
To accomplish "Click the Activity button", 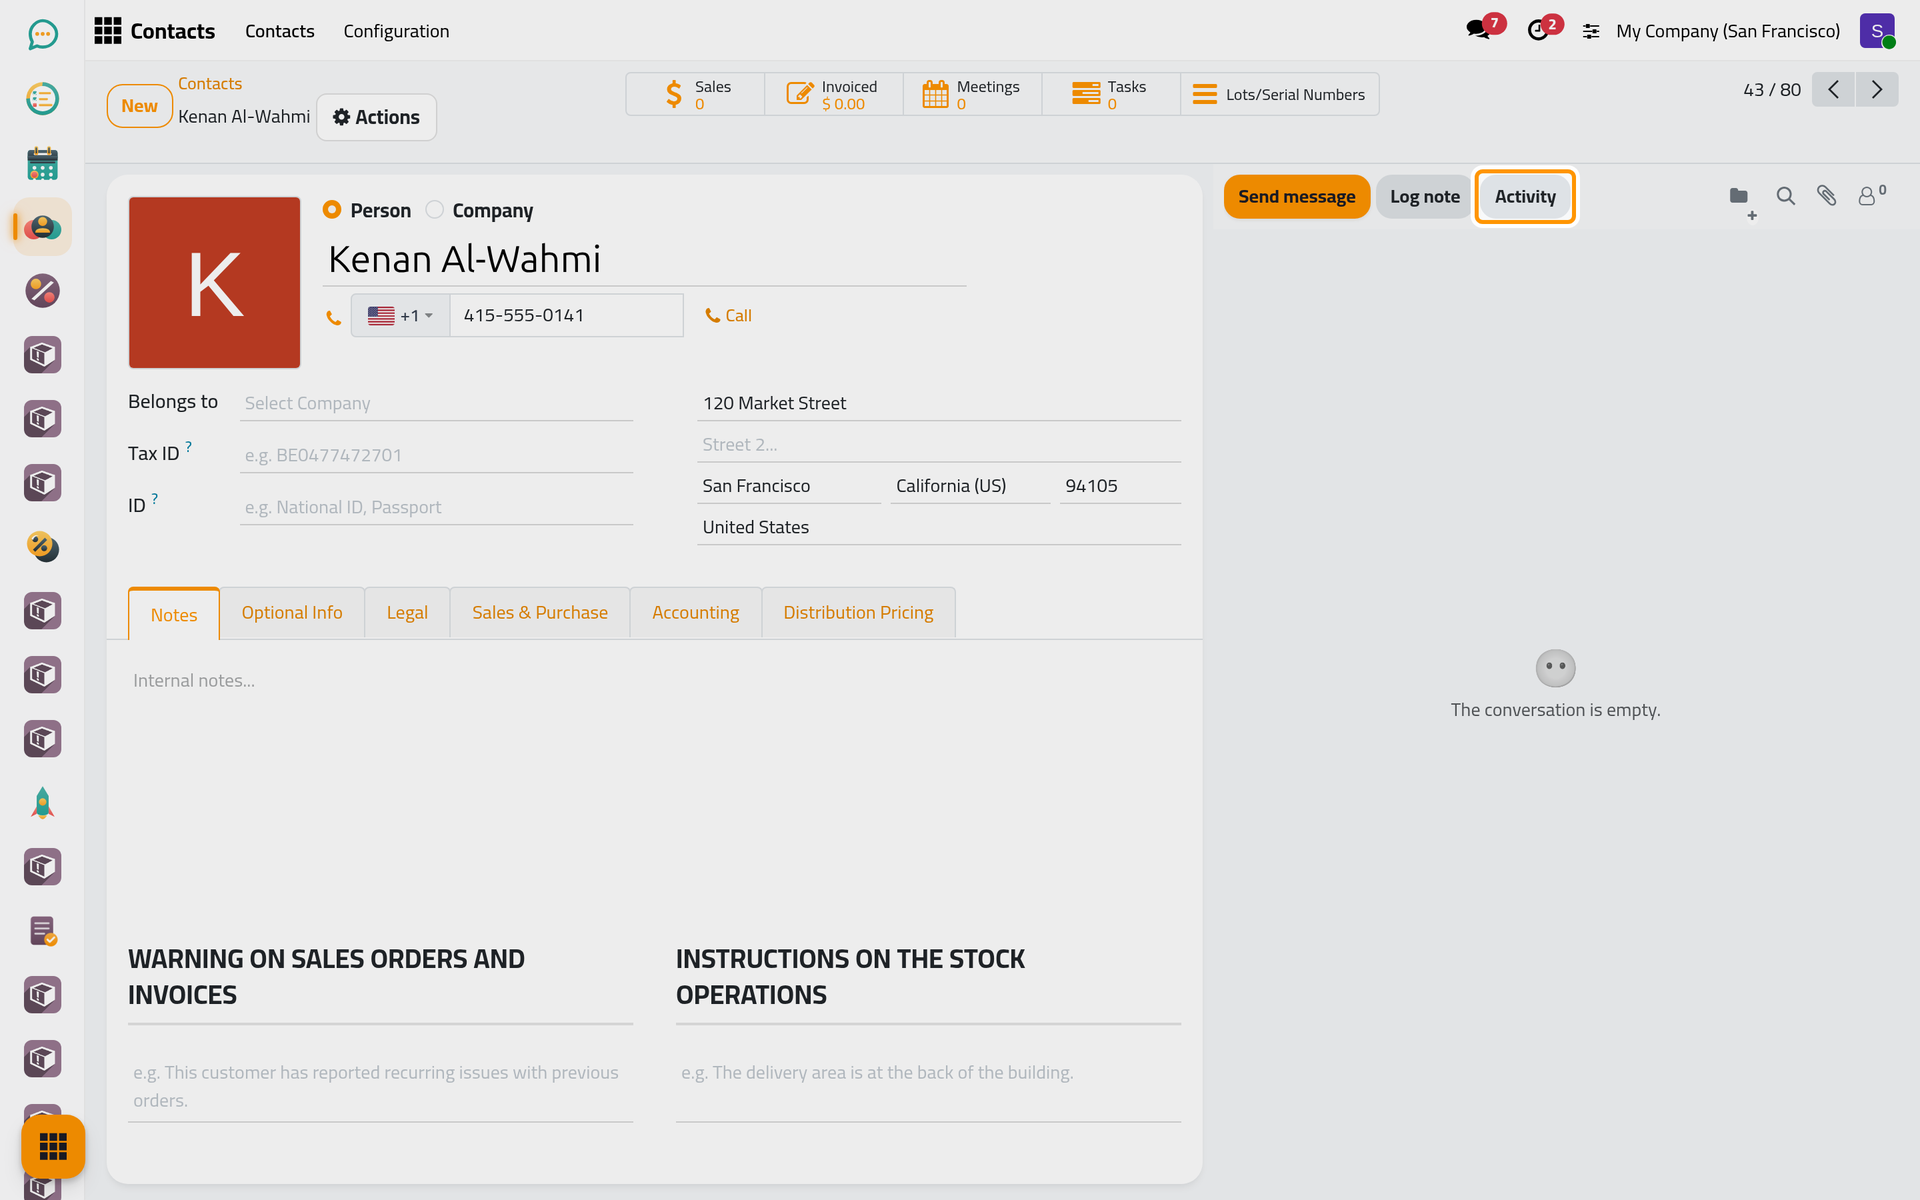I will click(x=1525, y=197).
